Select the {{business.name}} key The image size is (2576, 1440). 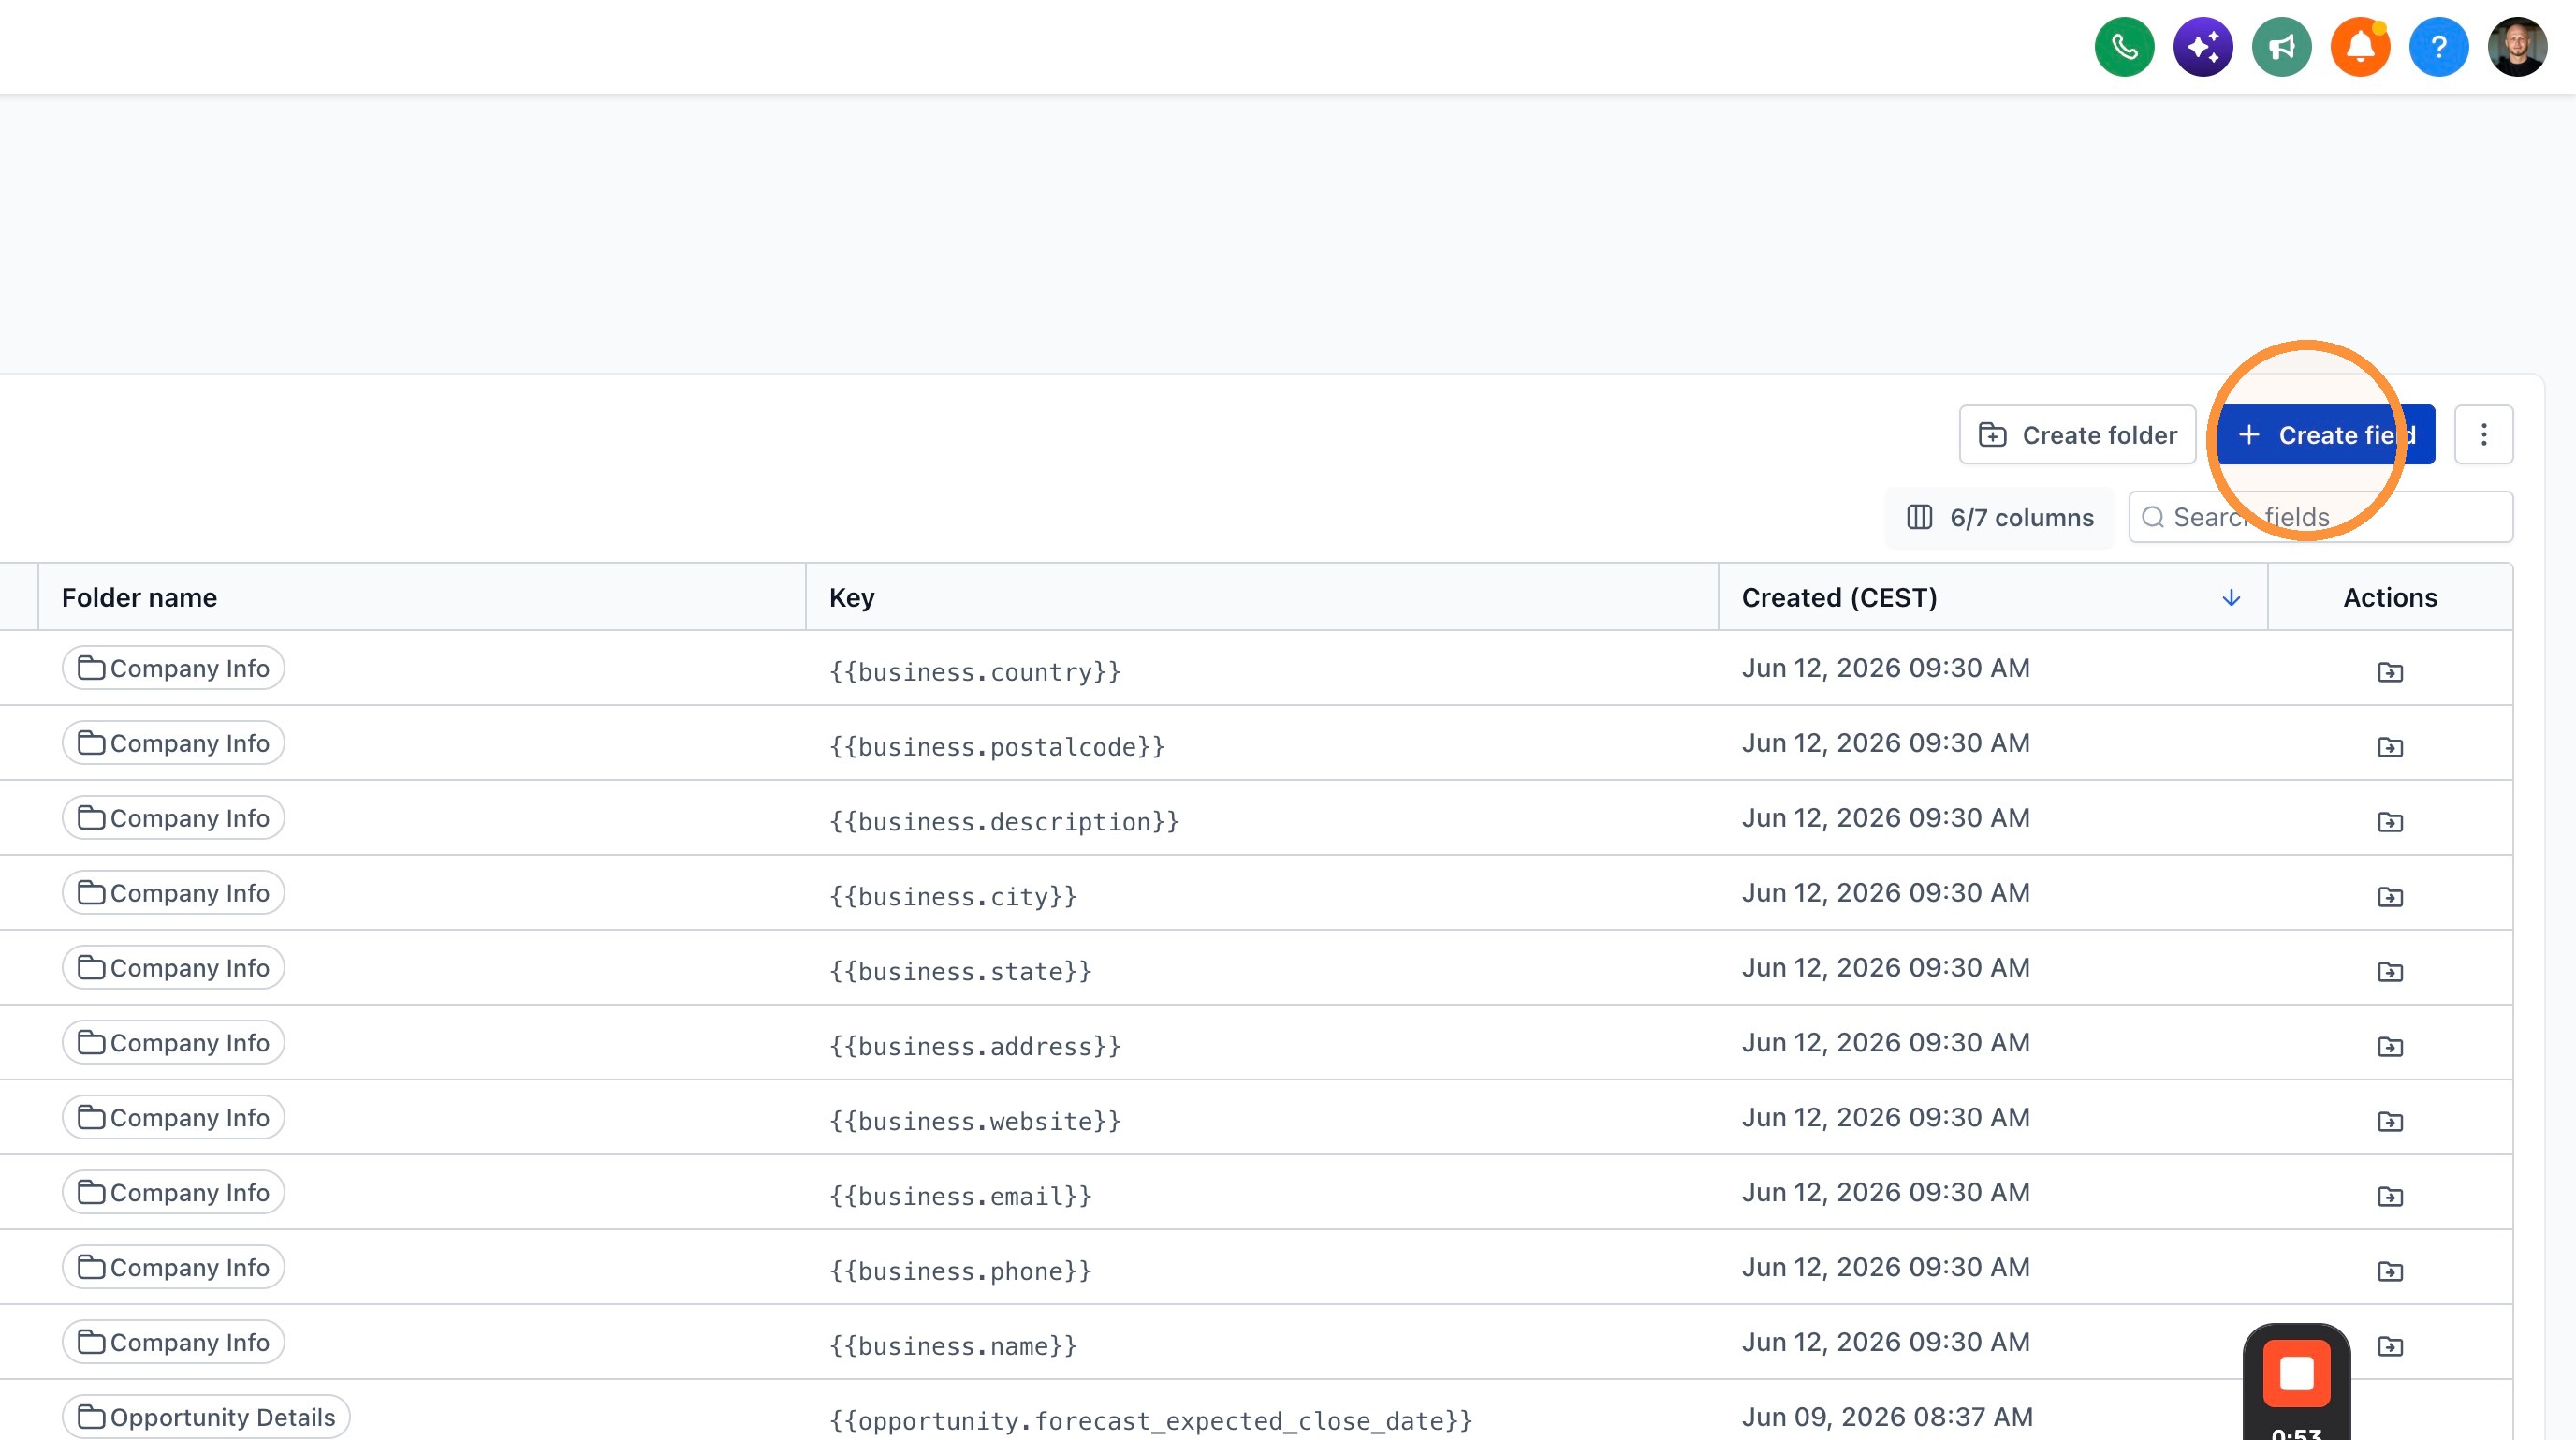tap(953, 1347)
